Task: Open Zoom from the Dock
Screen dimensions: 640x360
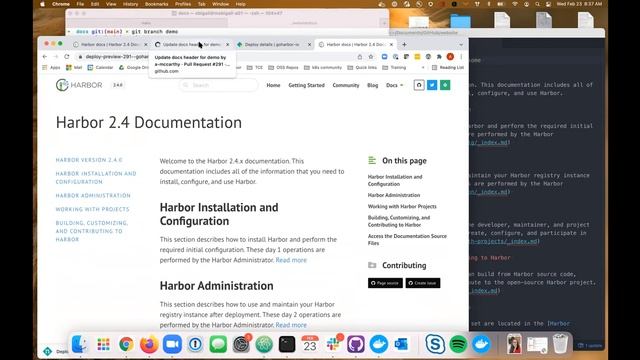Action: click(x=172, y=344)
